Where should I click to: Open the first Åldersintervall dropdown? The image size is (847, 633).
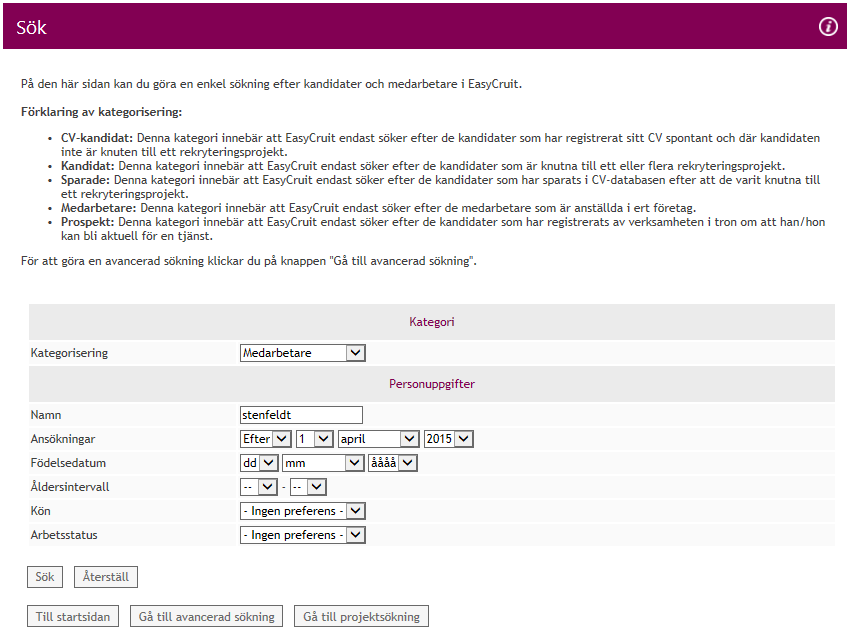pyautogui.click(x=259, y=487)
